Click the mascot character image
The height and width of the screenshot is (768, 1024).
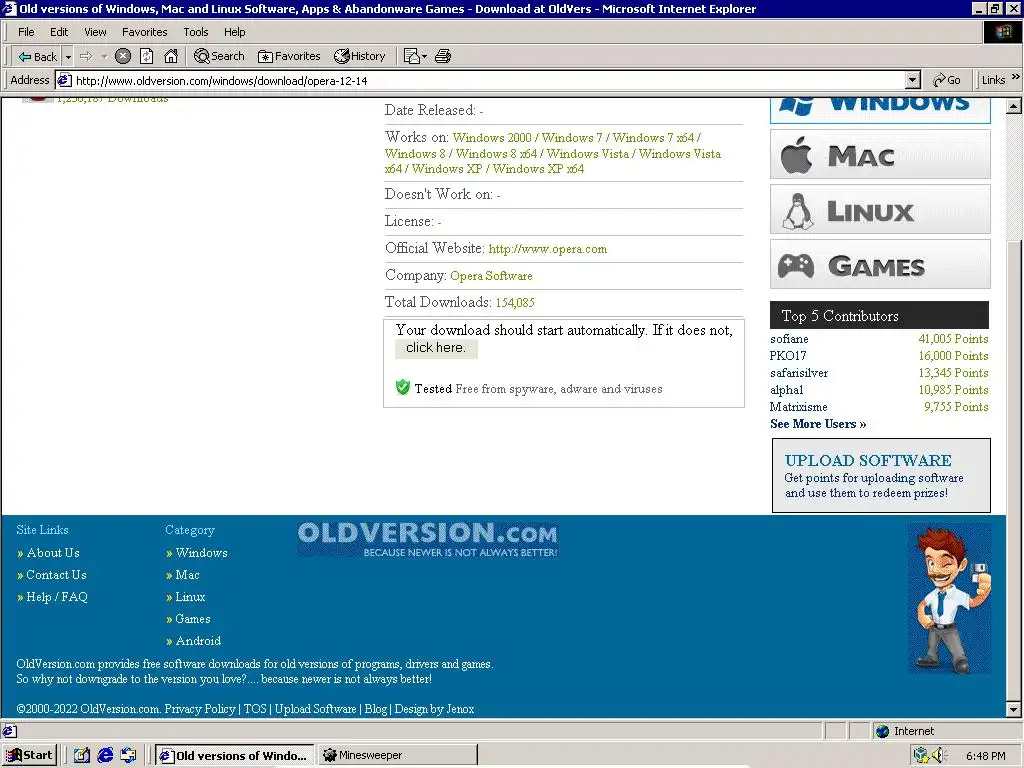tap(950, 600)
